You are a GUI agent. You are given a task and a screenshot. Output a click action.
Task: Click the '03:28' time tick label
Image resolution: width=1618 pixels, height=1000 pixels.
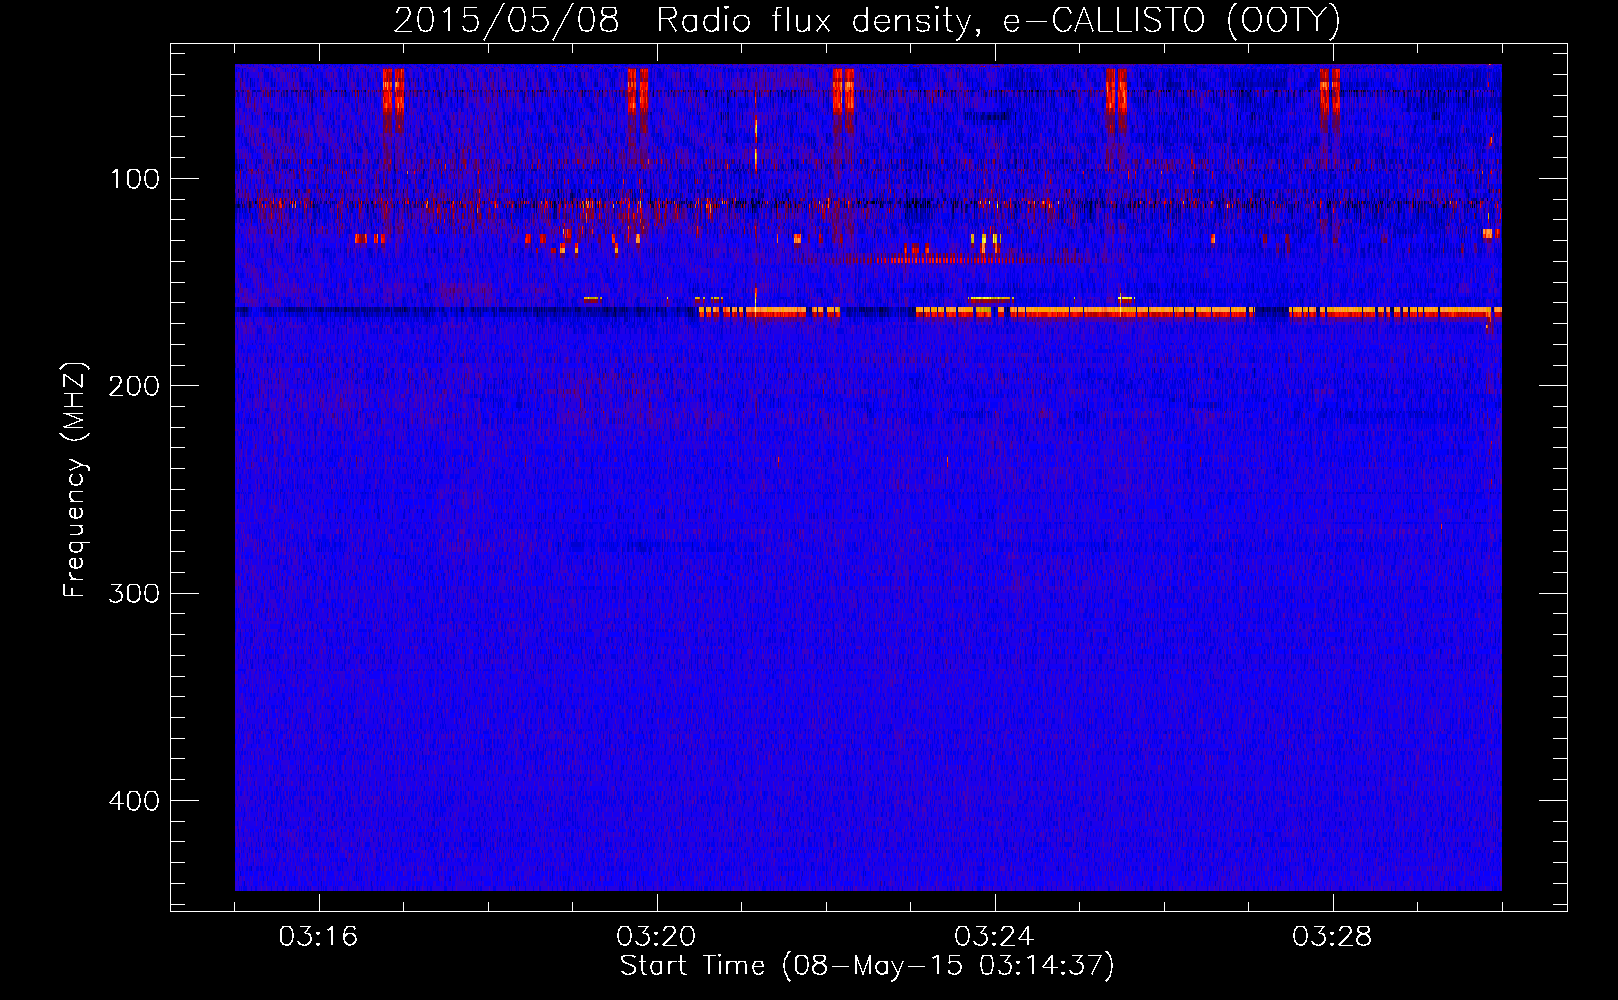pos(1332,937)
